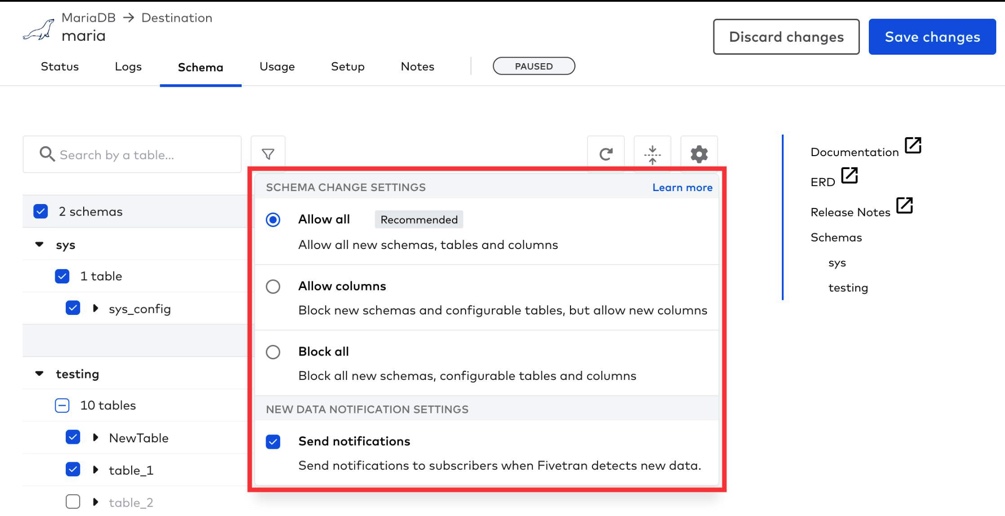The height and width of the screenshot is (516, 1005).
Task: Click Discard changes button
Action: click(786, 37)
